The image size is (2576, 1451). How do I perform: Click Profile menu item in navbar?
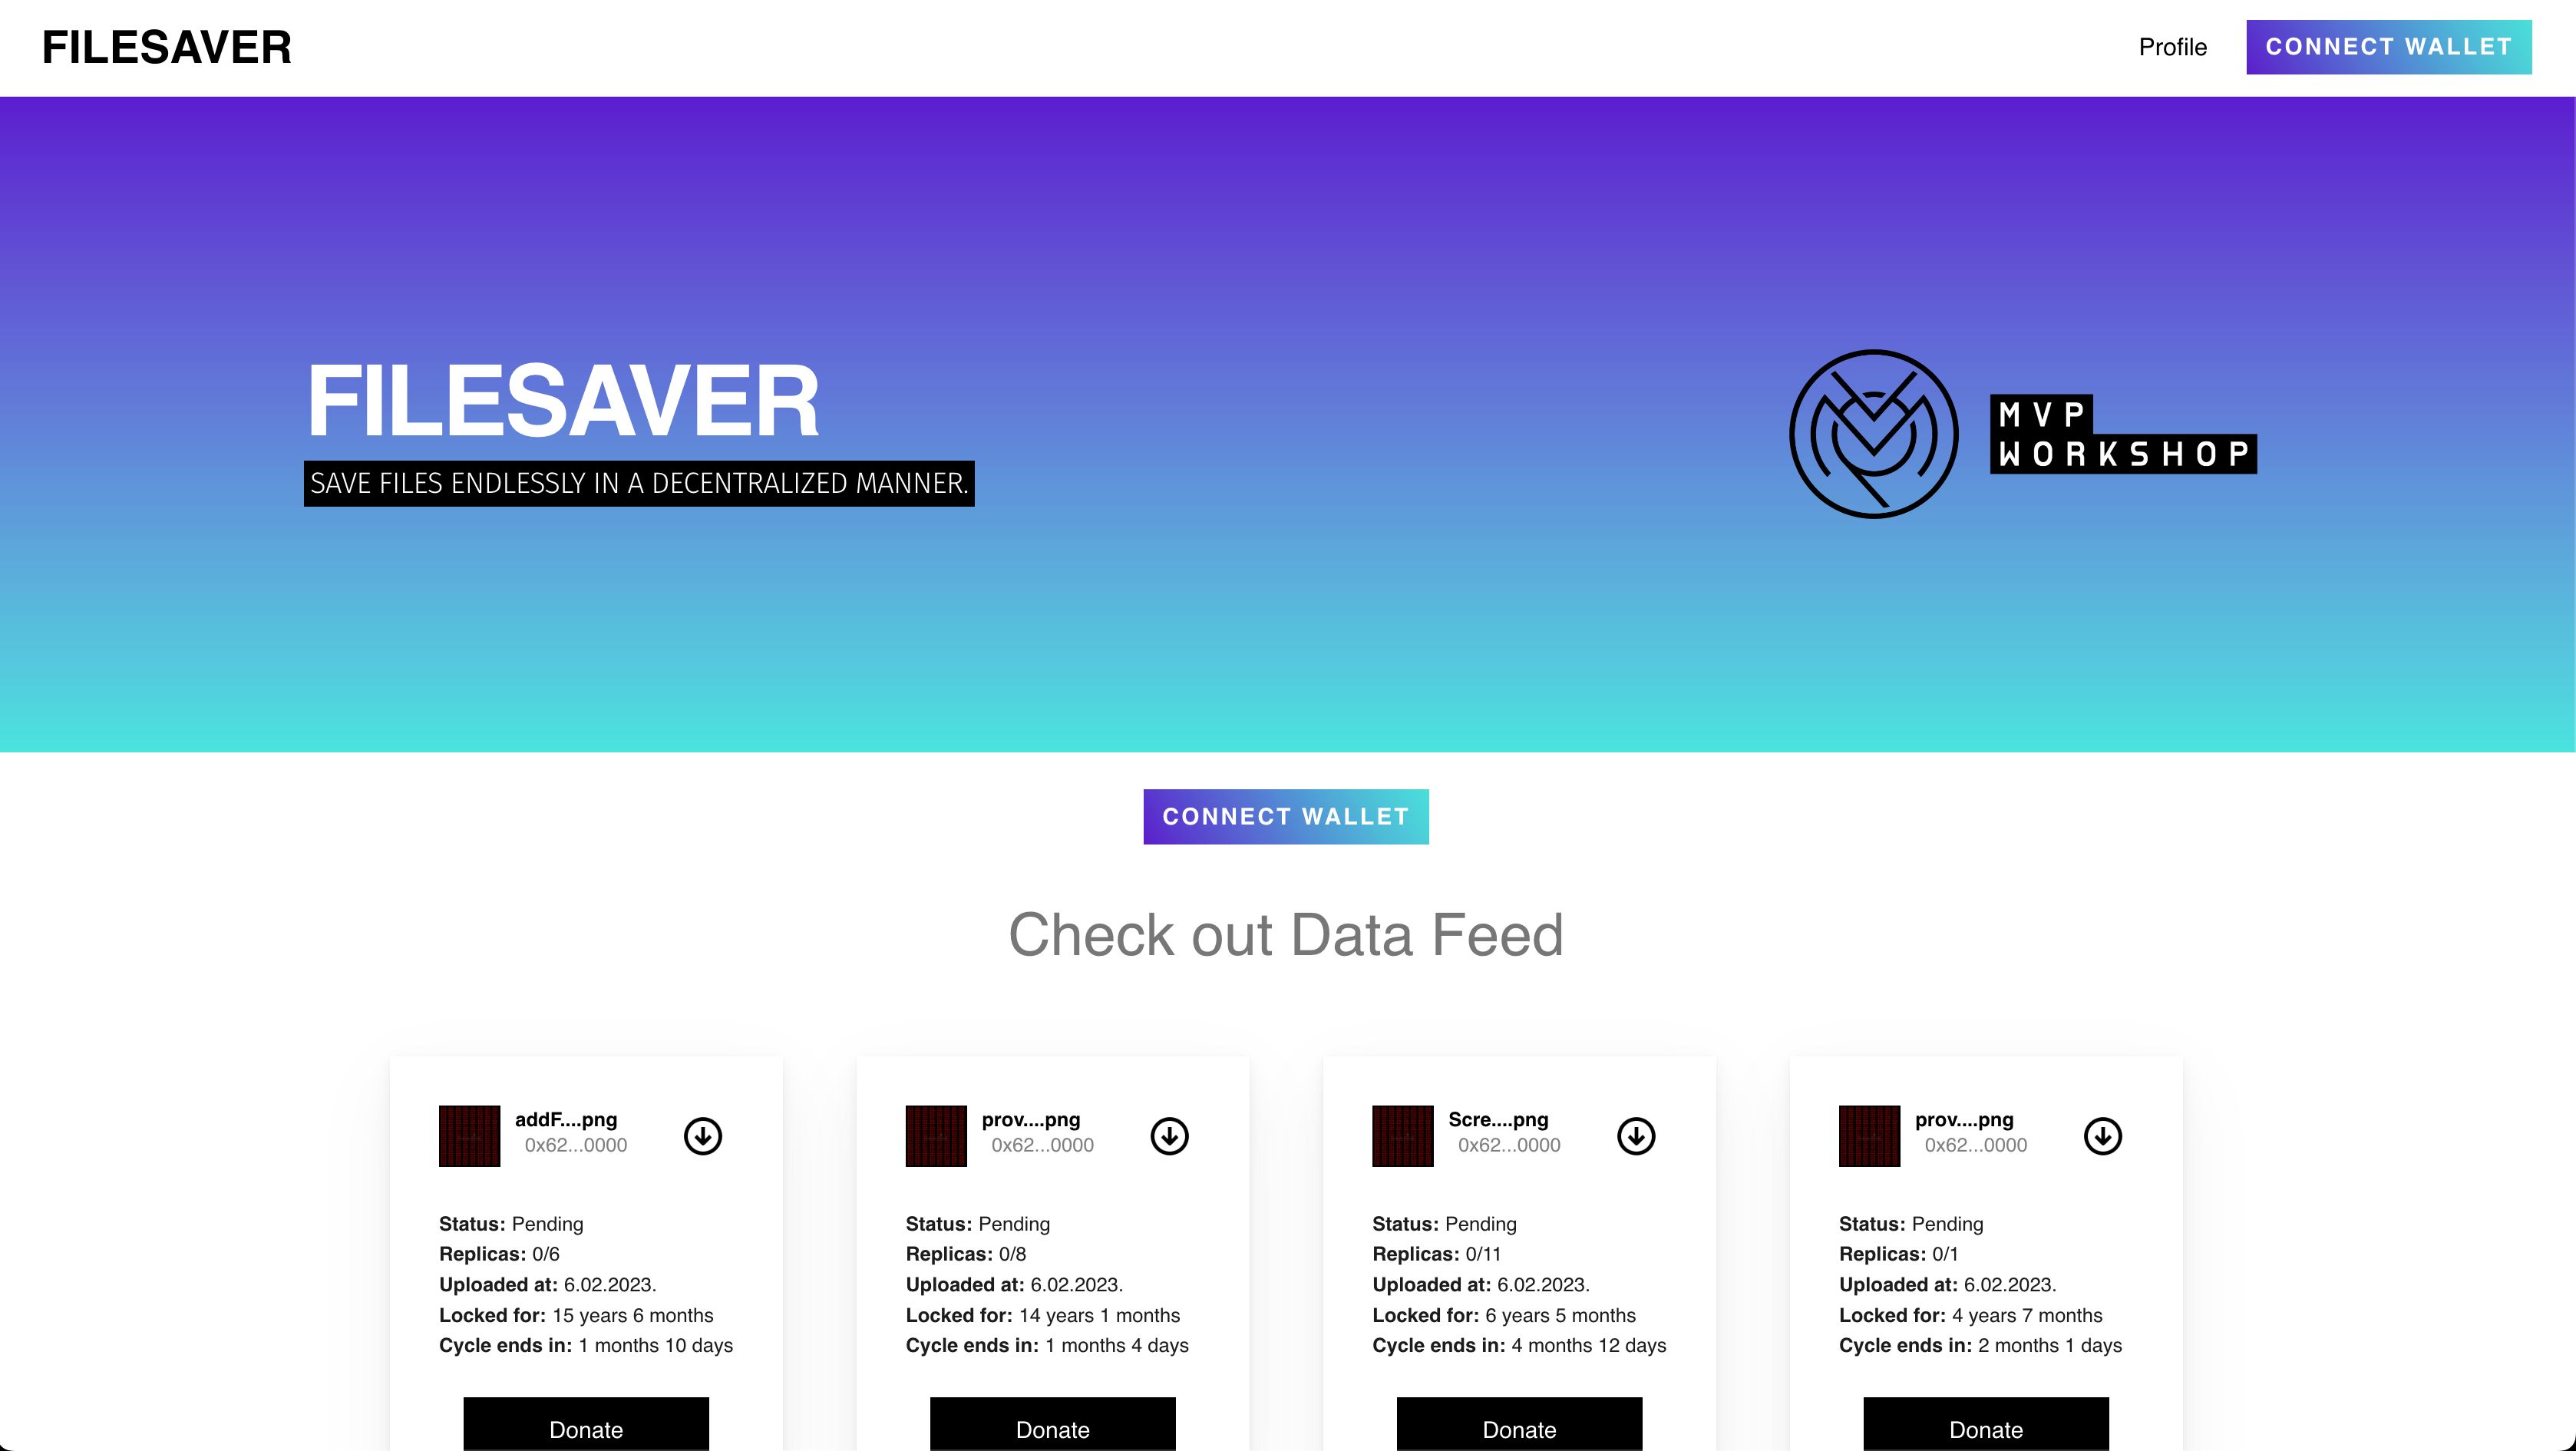2172,48
